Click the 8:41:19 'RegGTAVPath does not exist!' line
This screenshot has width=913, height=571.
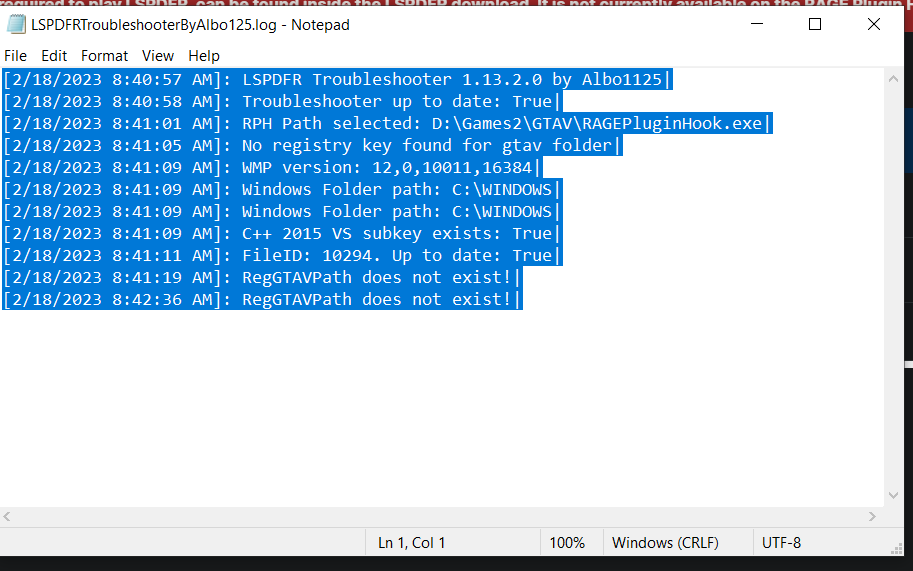point(263,278)
